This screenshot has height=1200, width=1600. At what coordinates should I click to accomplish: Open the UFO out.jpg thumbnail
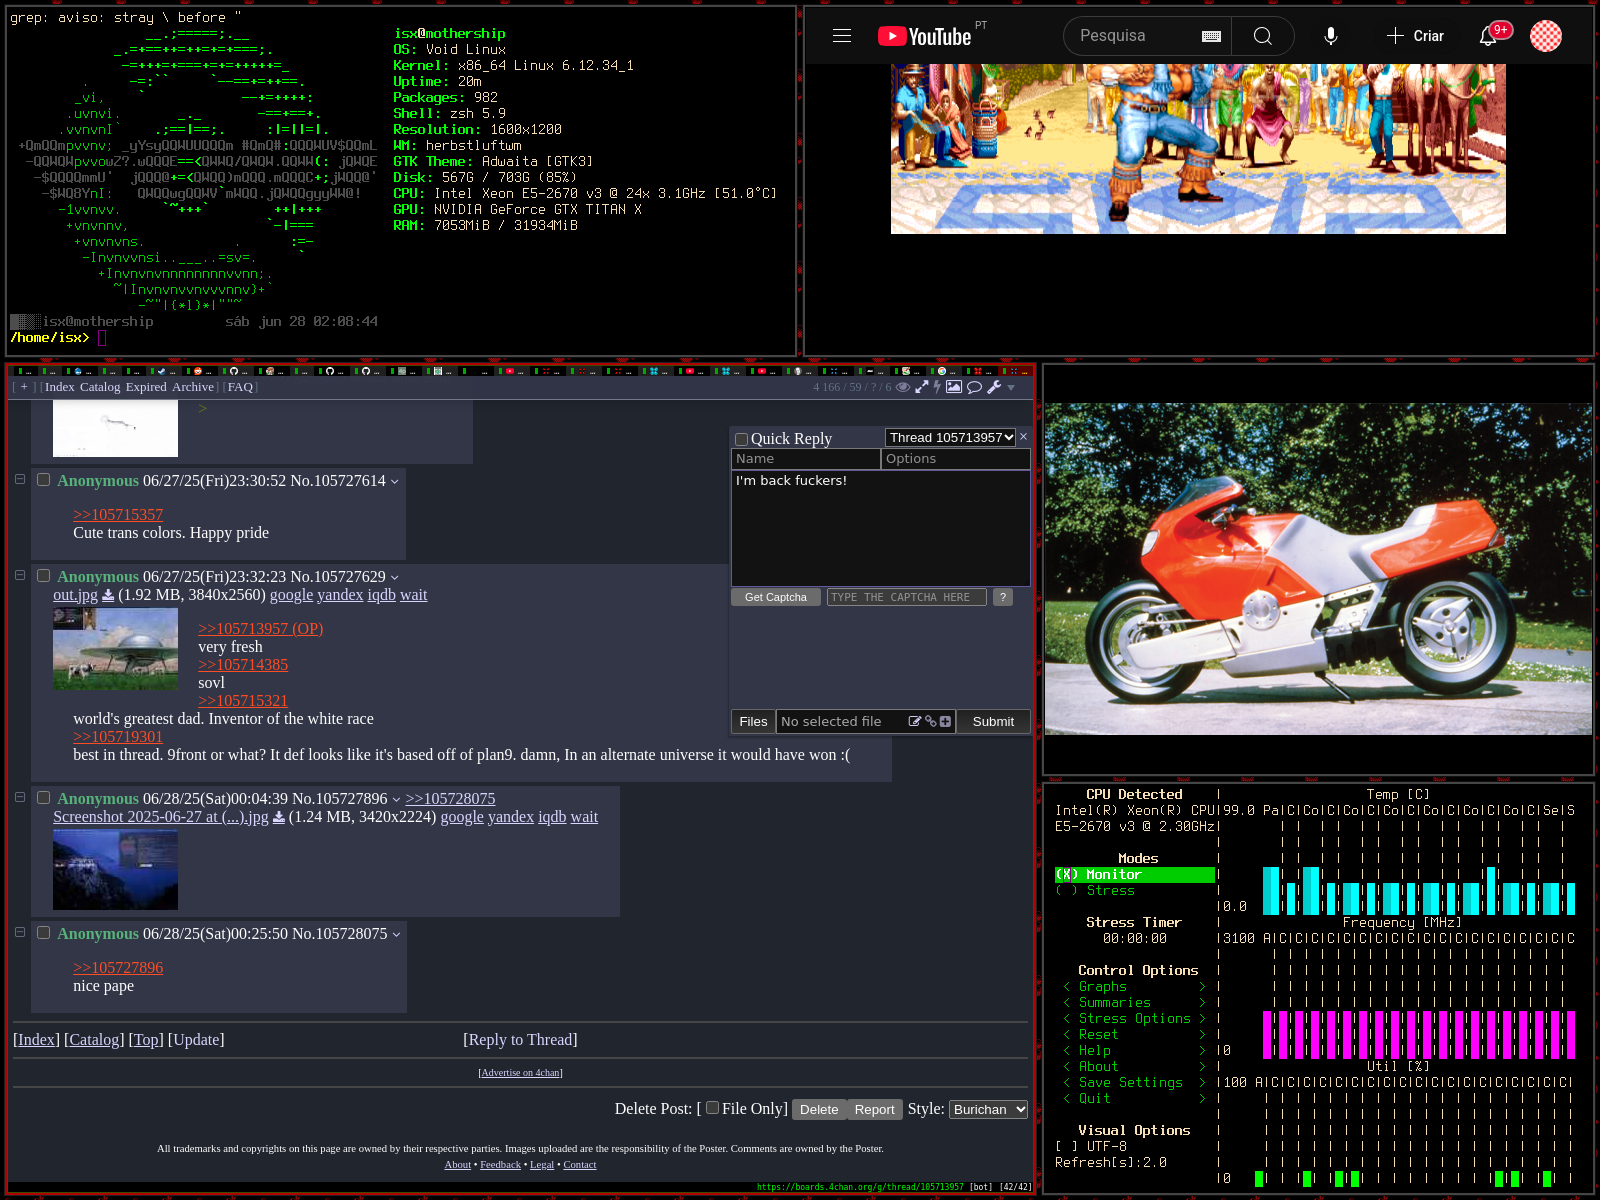[x=115, y=648]
